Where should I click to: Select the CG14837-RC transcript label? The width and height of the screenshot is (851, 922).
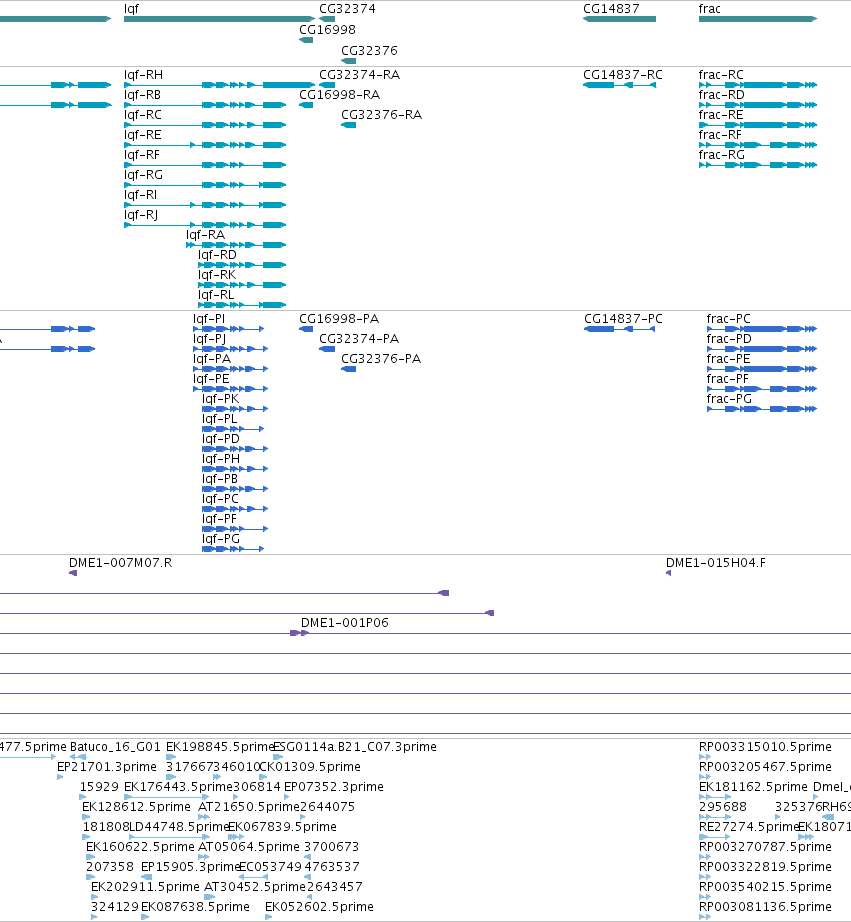pos(623,75)
